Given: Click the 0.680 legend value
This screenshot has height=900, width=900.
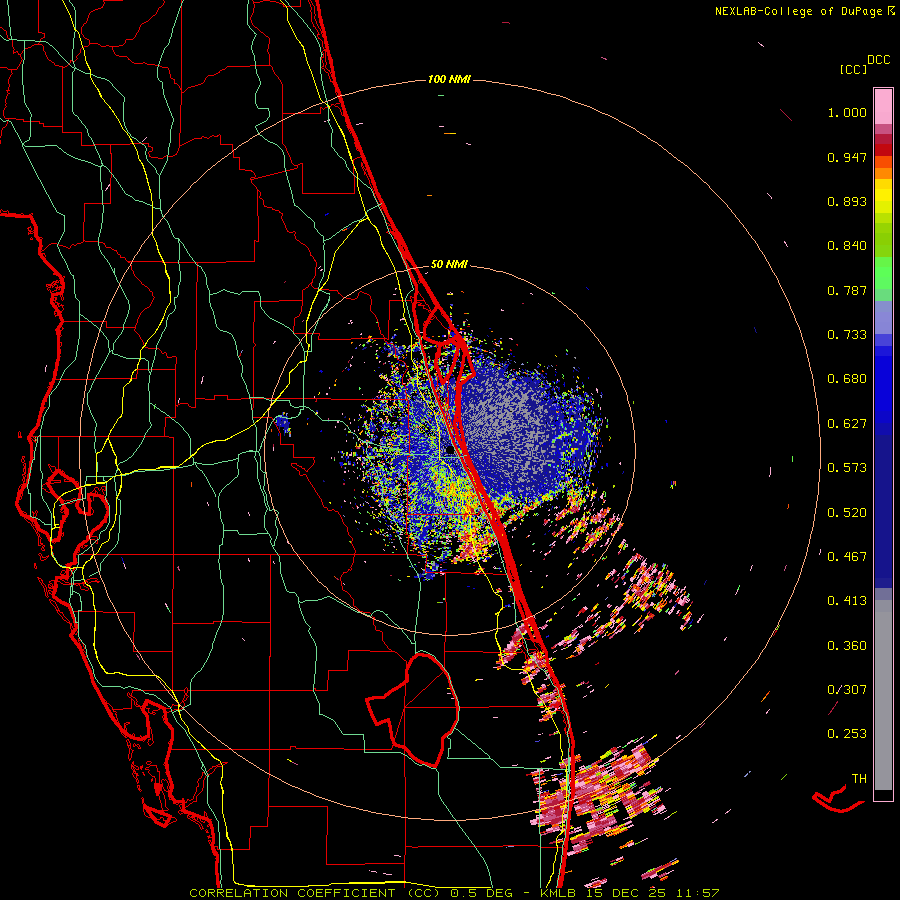Looking at the screenshot, I should (847, 379).
